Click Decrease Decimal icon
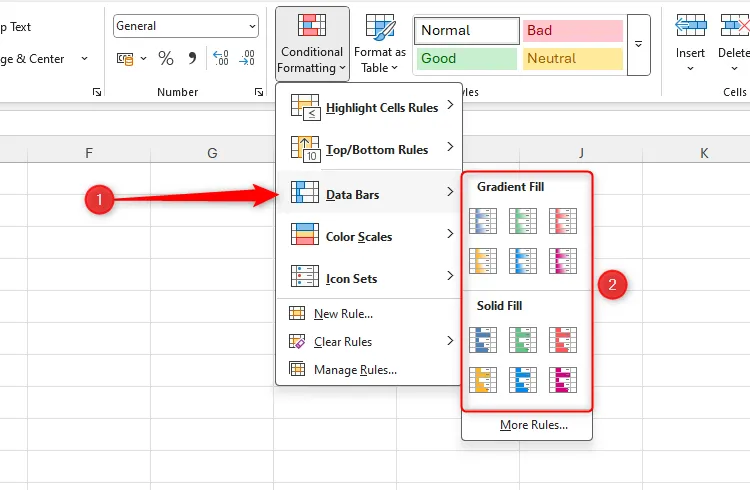Image resolution: width=750 pixels, height=490 pixels. click(x=247, y=58)
